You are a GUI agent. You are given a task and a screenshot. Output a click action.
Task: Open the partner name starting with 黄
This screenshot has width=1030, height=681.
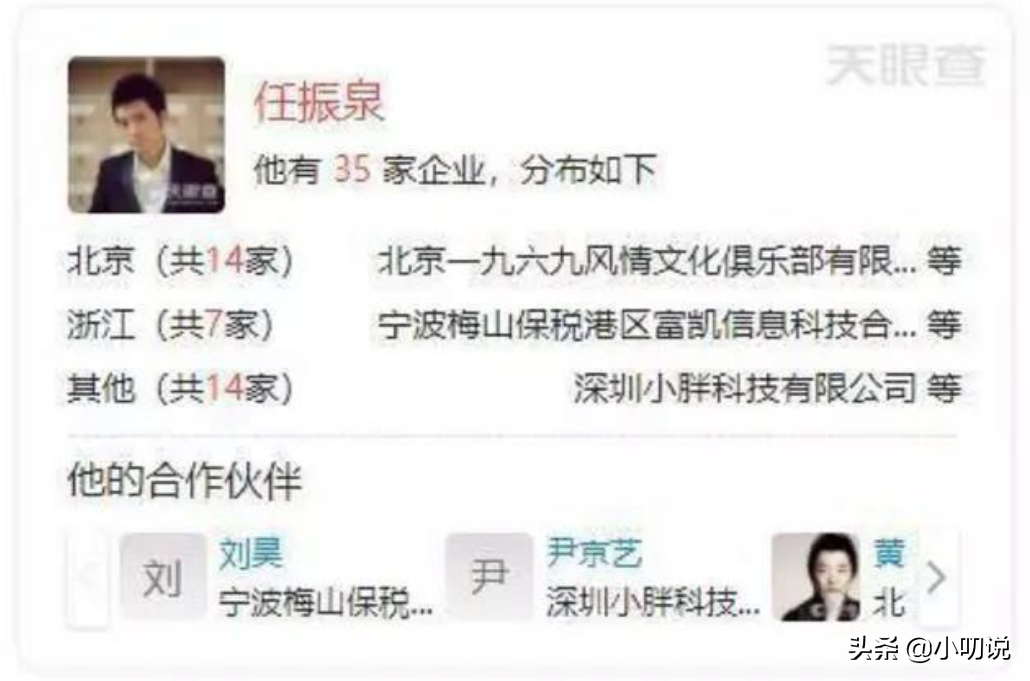pyautogui.click(x=889, y=553)
